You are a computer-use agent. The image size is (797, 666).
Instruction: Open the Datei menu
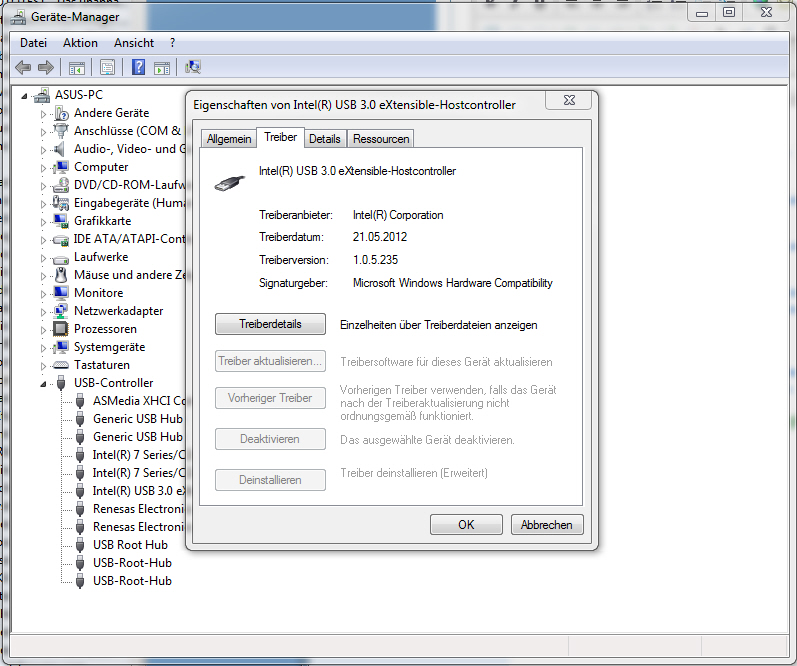click(x=34, y=43)
